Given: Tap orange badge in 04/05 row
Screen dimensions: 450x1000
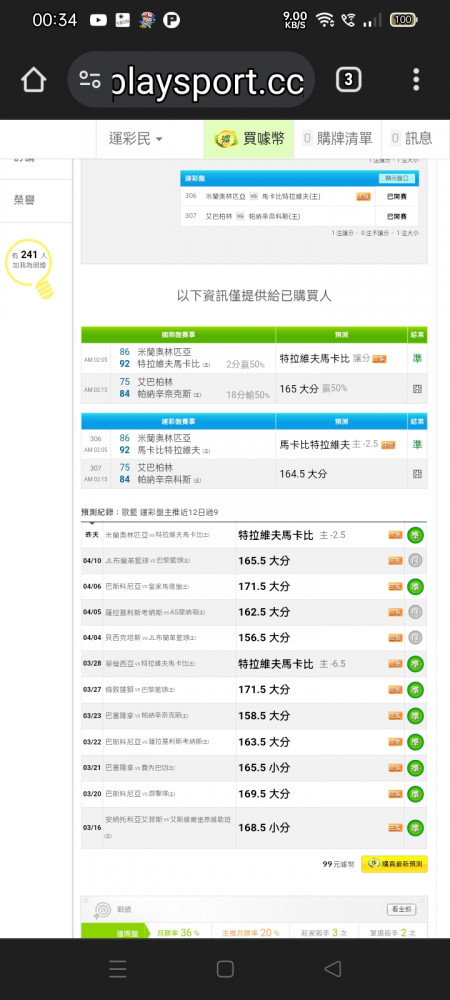Looking at the screenshot, I should (x=395, y=612).
